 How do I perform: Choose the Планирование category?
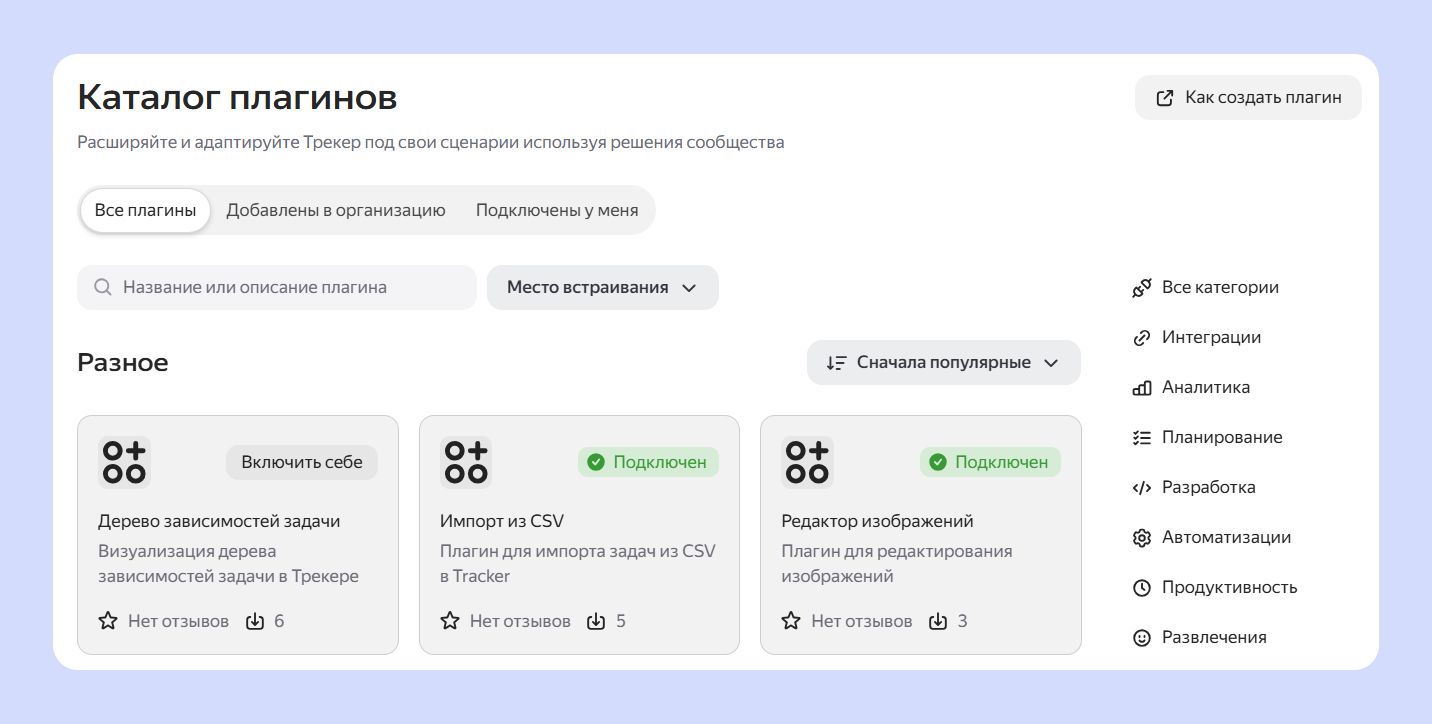pos(1207,437)
